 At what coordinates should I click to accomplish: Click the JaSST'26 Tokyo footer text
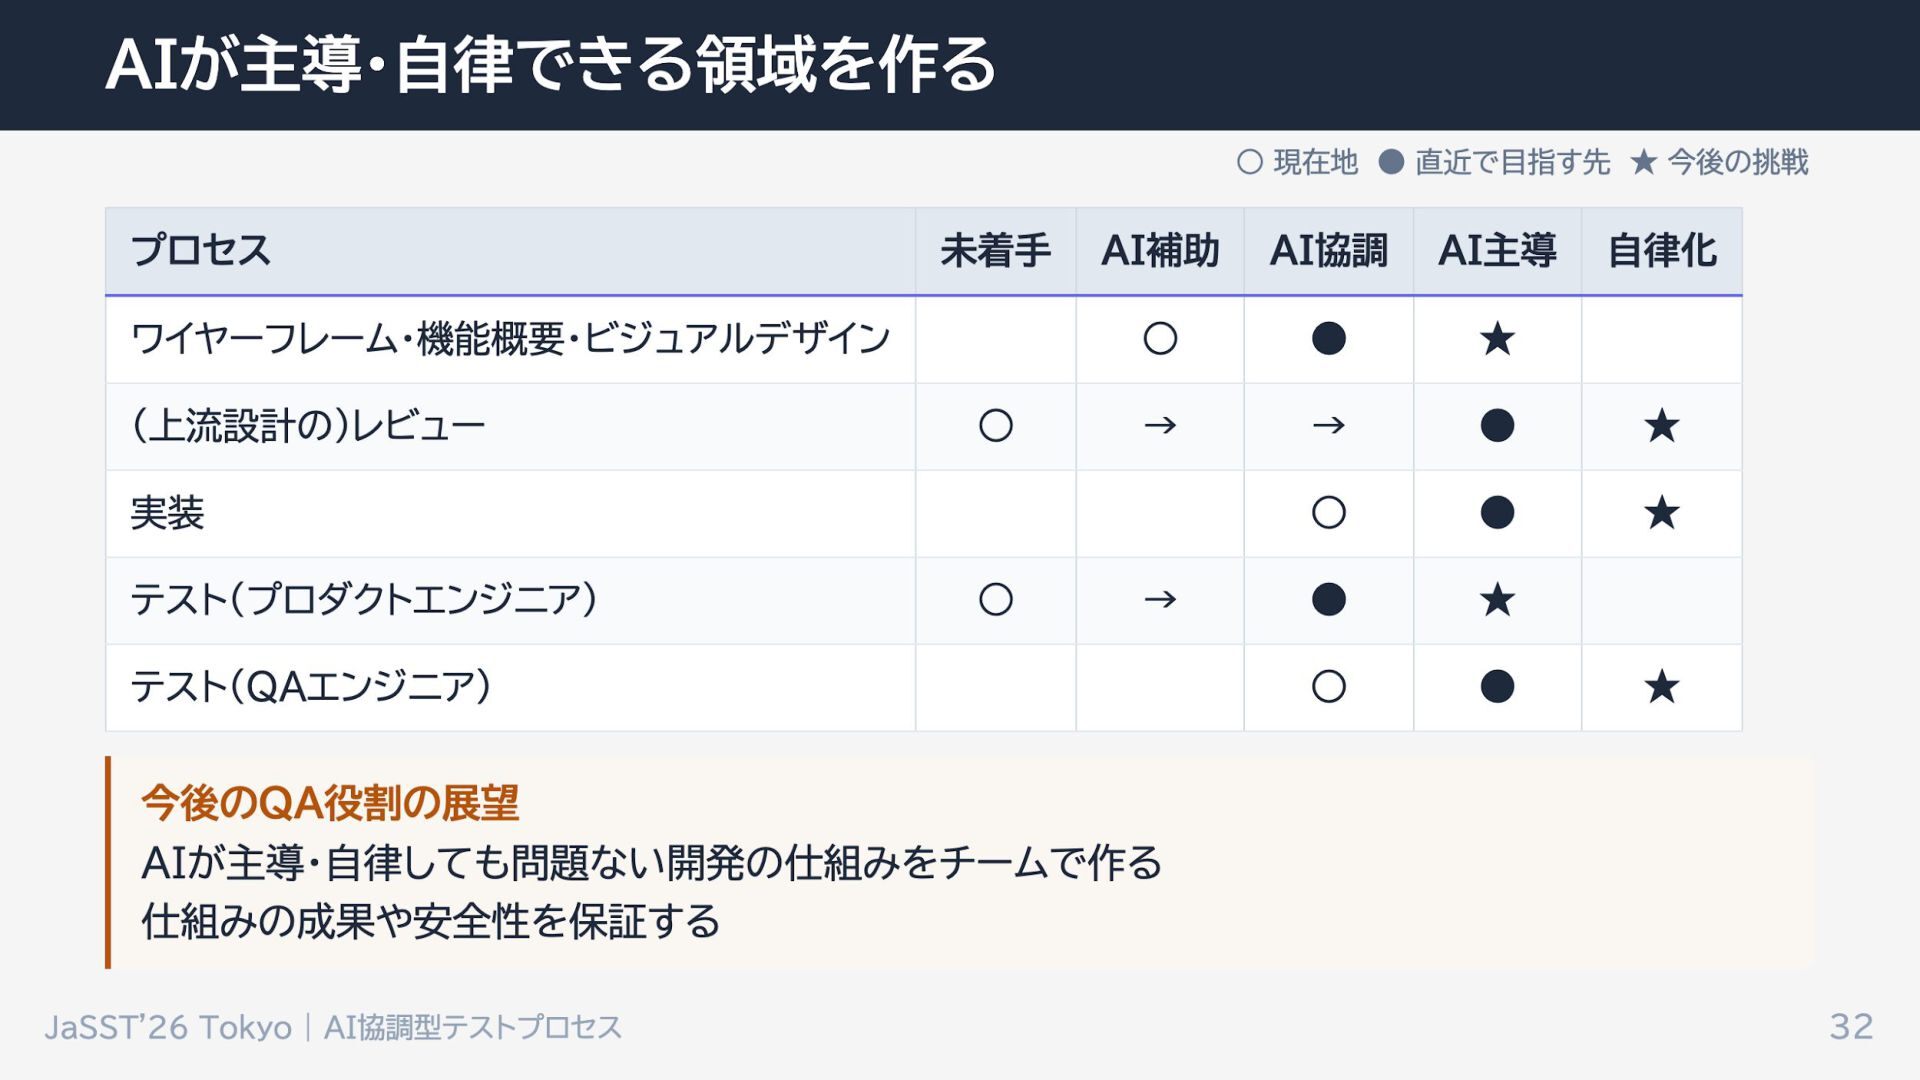pos(168,1028)
